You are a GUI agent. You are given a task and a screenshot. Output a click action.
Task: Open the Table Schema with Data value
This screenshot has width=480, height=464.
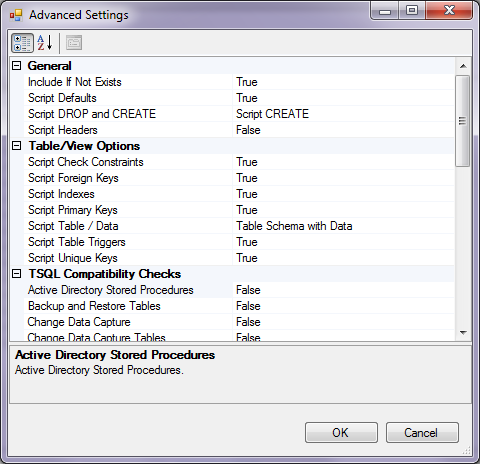(x=343, y=226)
